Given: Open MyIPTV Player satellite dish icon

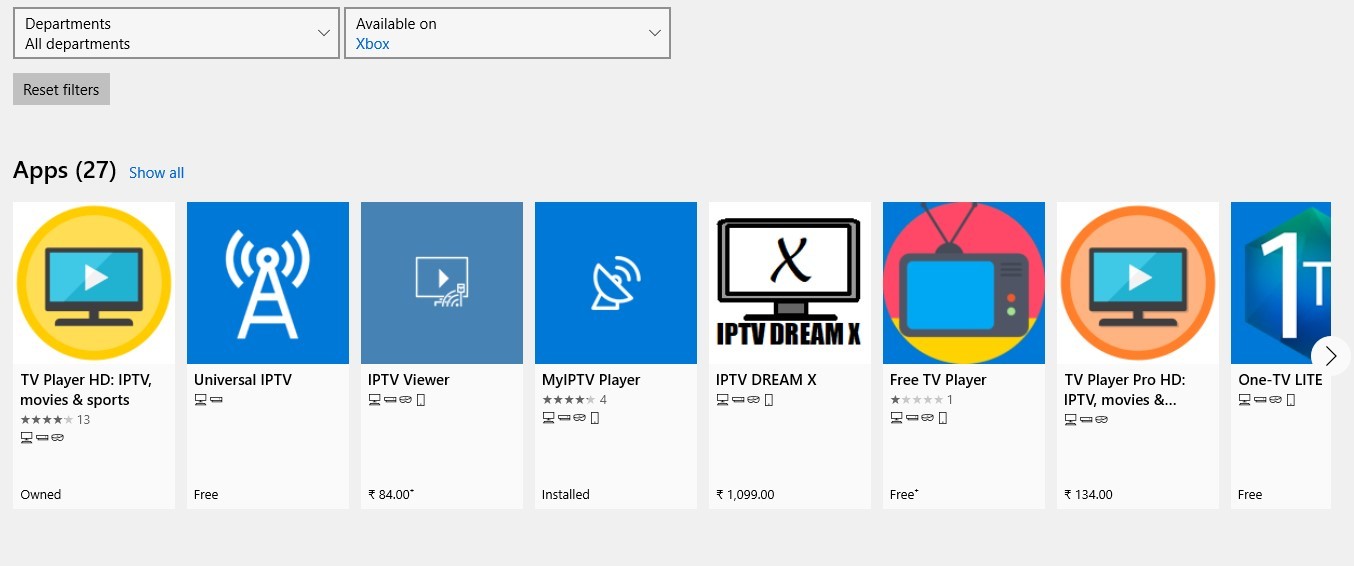Looking at the screenshot, I should click(616, 283).
